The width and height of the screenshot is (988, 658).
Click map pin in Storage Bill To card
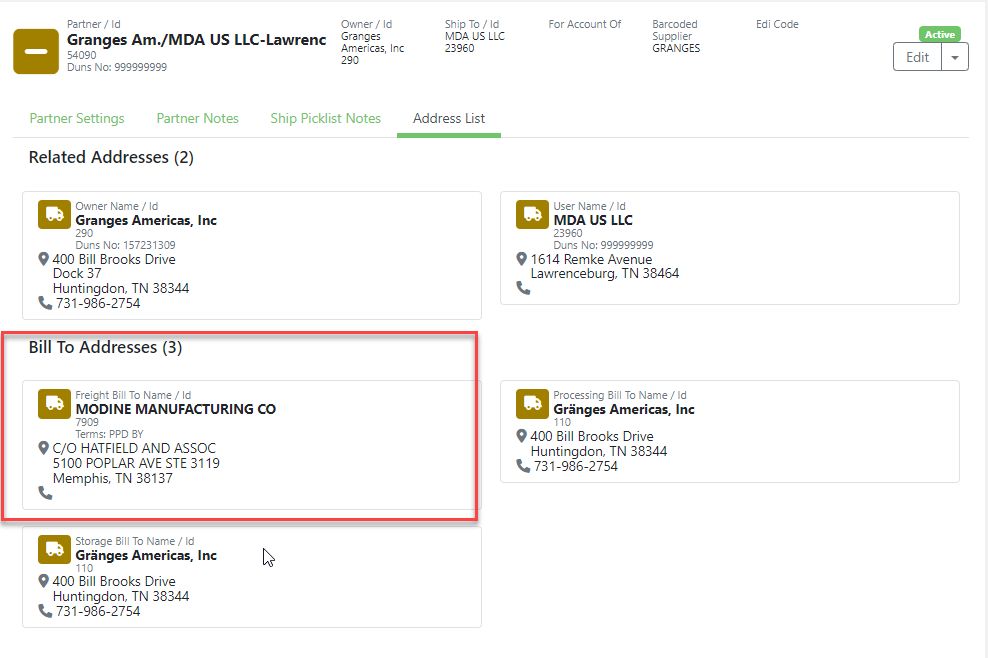pyautogui.click(x=43, y=580)
